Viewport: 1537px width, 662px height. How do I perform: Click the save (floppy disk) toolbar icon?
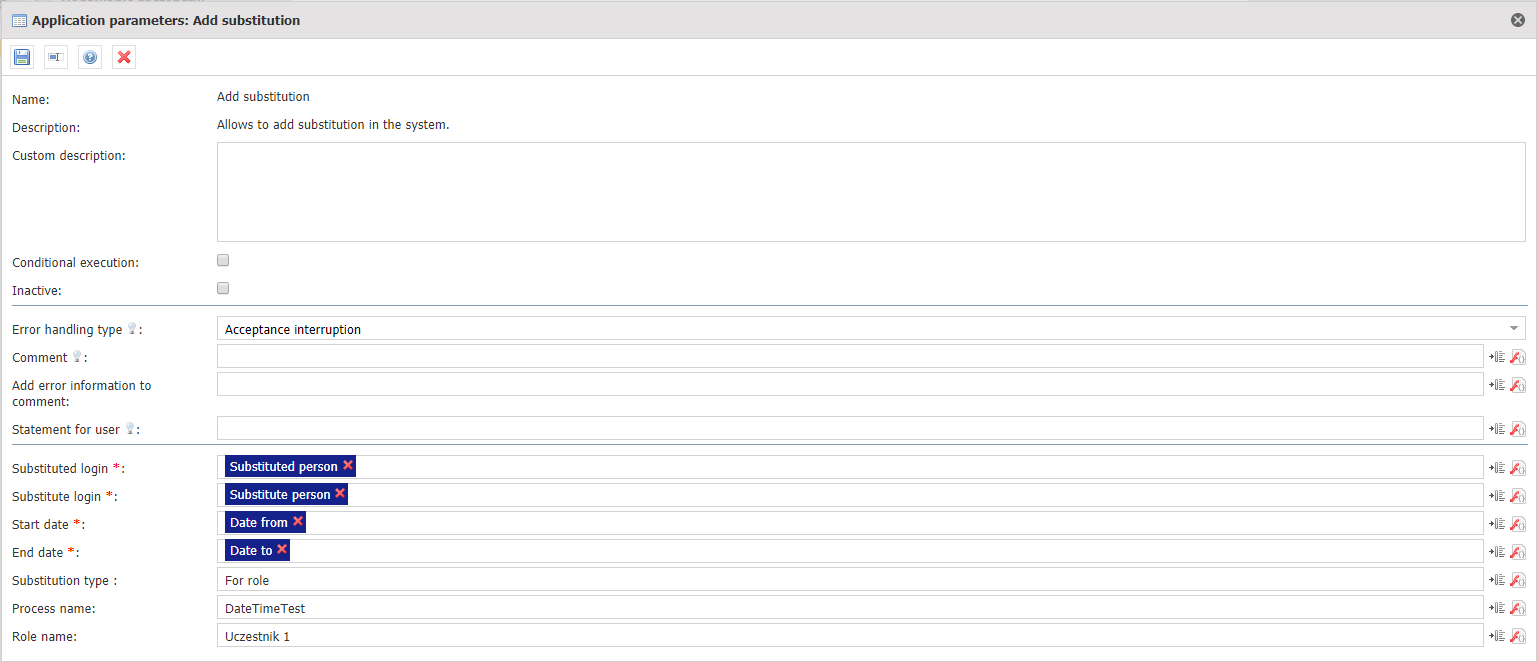[x=22, y=58]
